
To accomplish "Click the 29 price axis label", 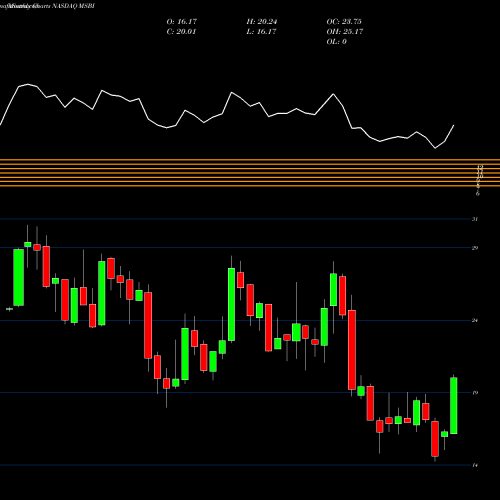I will click(x=475, y=248).
